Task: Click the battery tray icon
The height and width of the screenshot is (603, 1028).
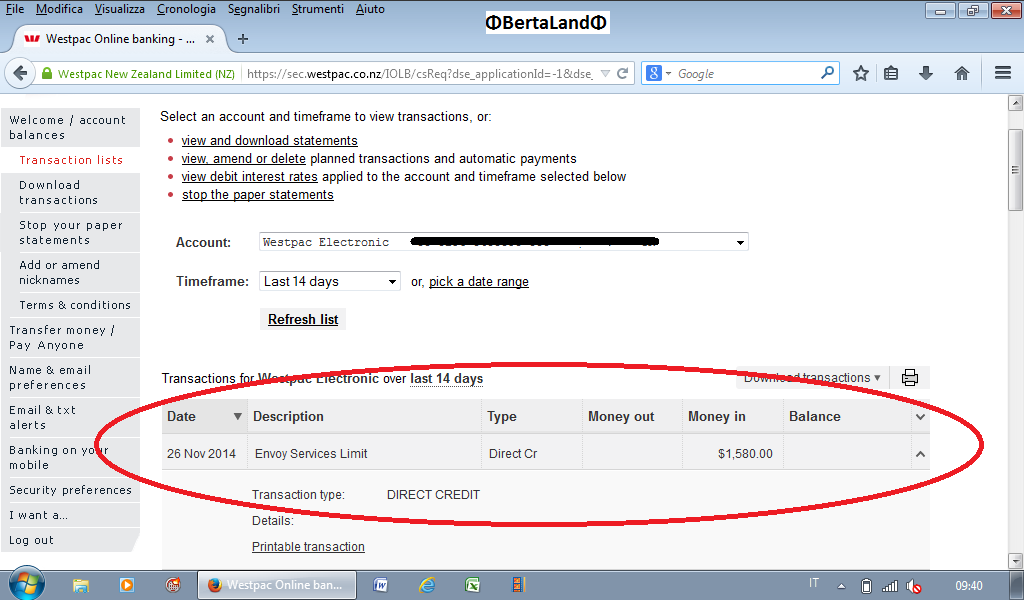Action: click(x=866, y=586)
